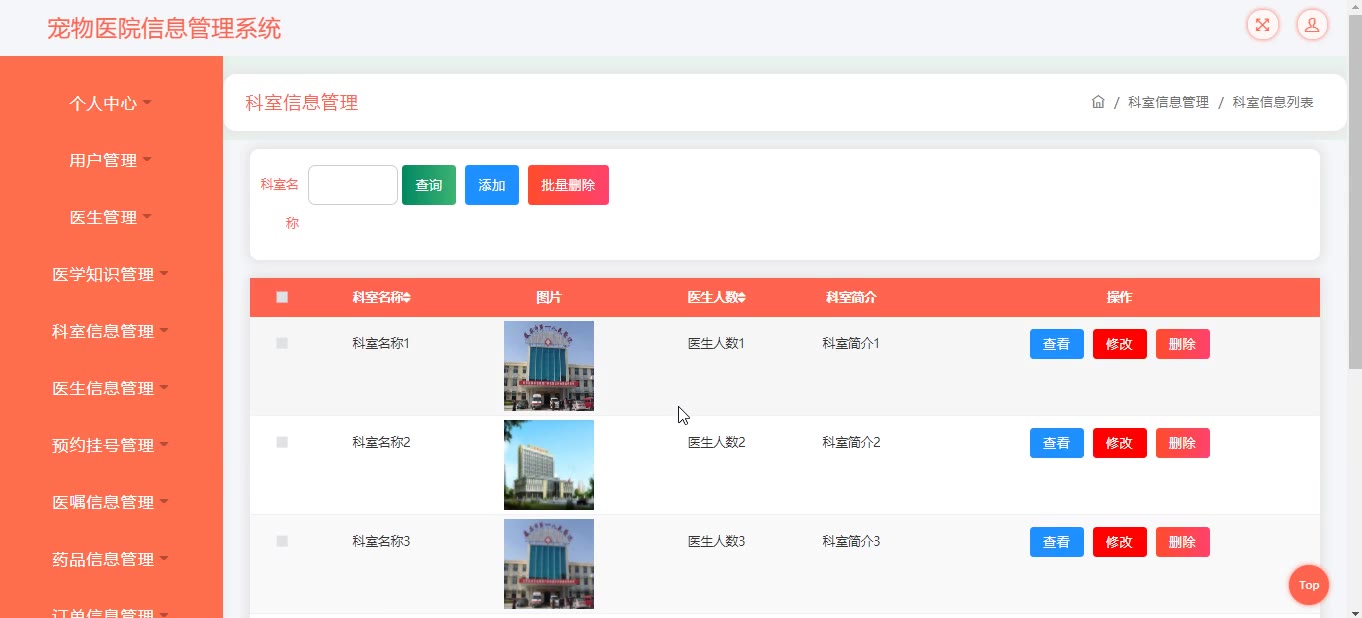
Task: Click the page vertical scrollbar
Action: [1354, 200]
